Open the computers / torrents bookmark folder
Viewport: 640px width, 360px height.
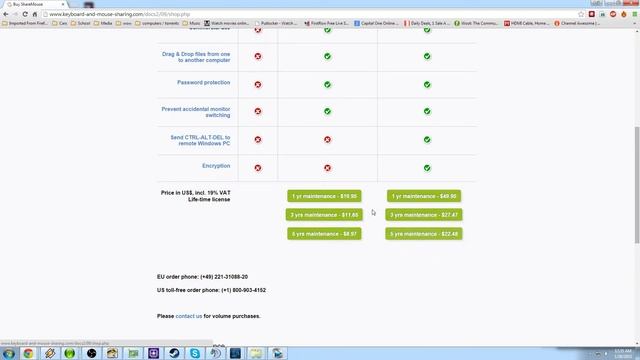(157, 23)
